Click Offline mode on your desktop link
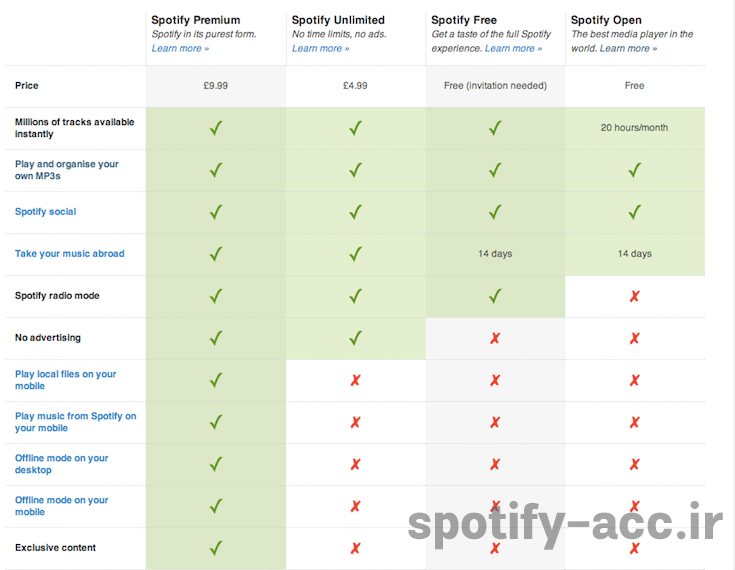 pyautogui.click(x=61, y=464)
